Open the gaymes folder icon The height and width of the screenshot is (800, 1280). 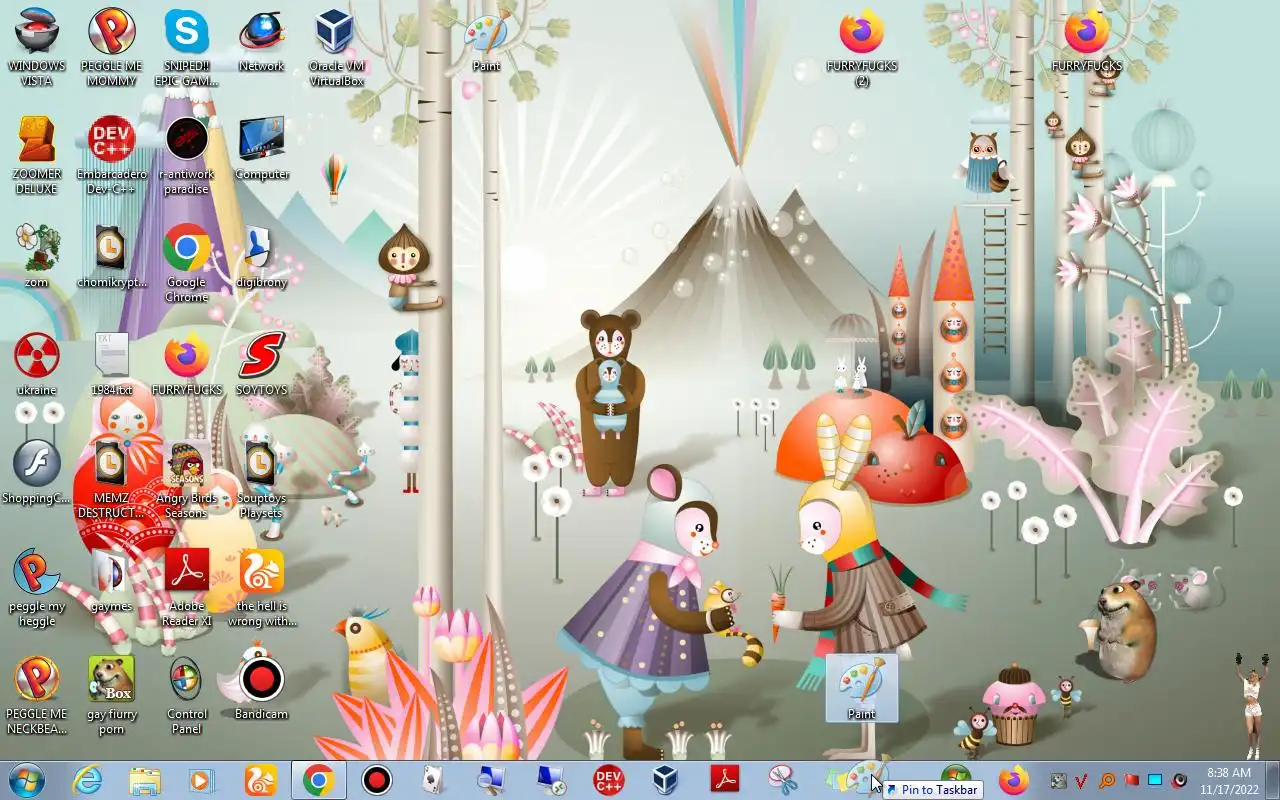pos(111,581)
